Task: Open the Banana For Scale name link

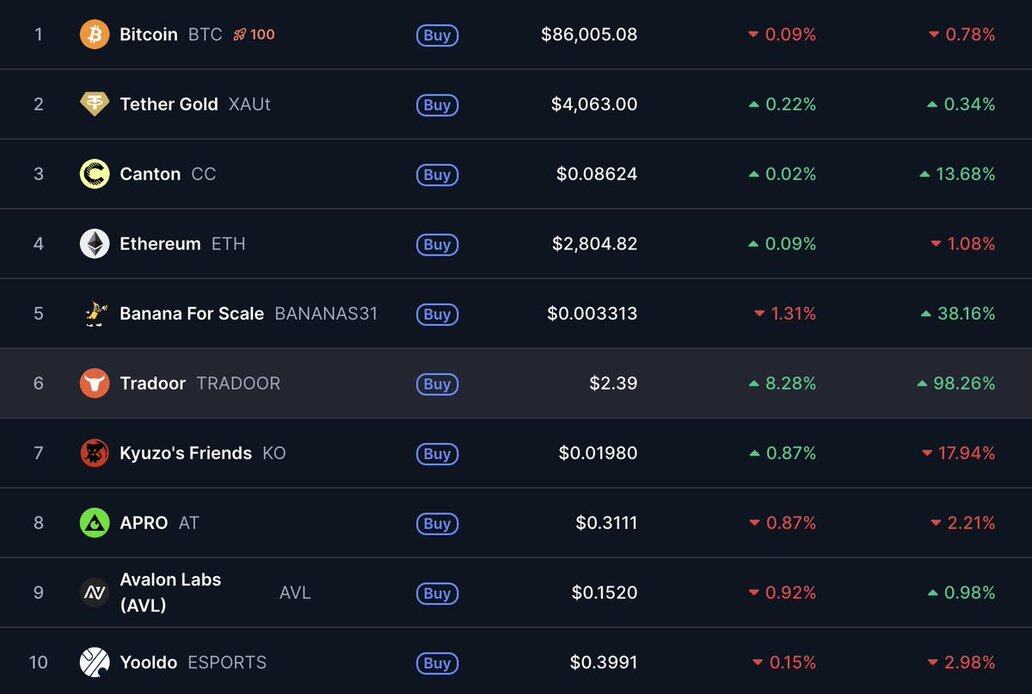Action: pyautogui.click(x=191, y=314)
